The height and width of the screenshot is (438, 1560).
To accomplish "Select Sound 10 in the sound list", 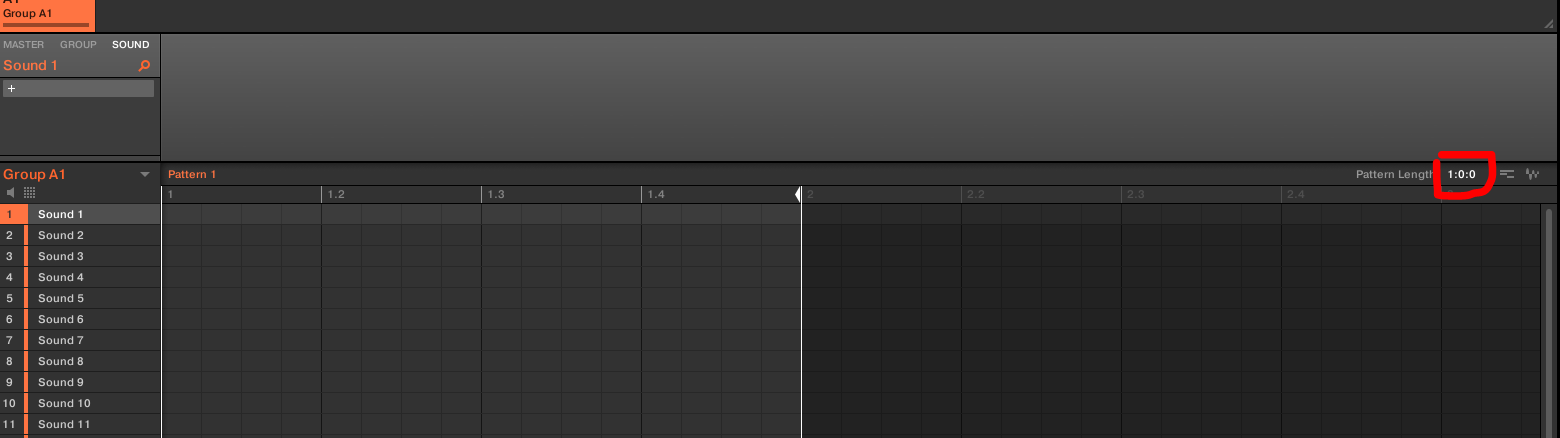I will [64, 403].
